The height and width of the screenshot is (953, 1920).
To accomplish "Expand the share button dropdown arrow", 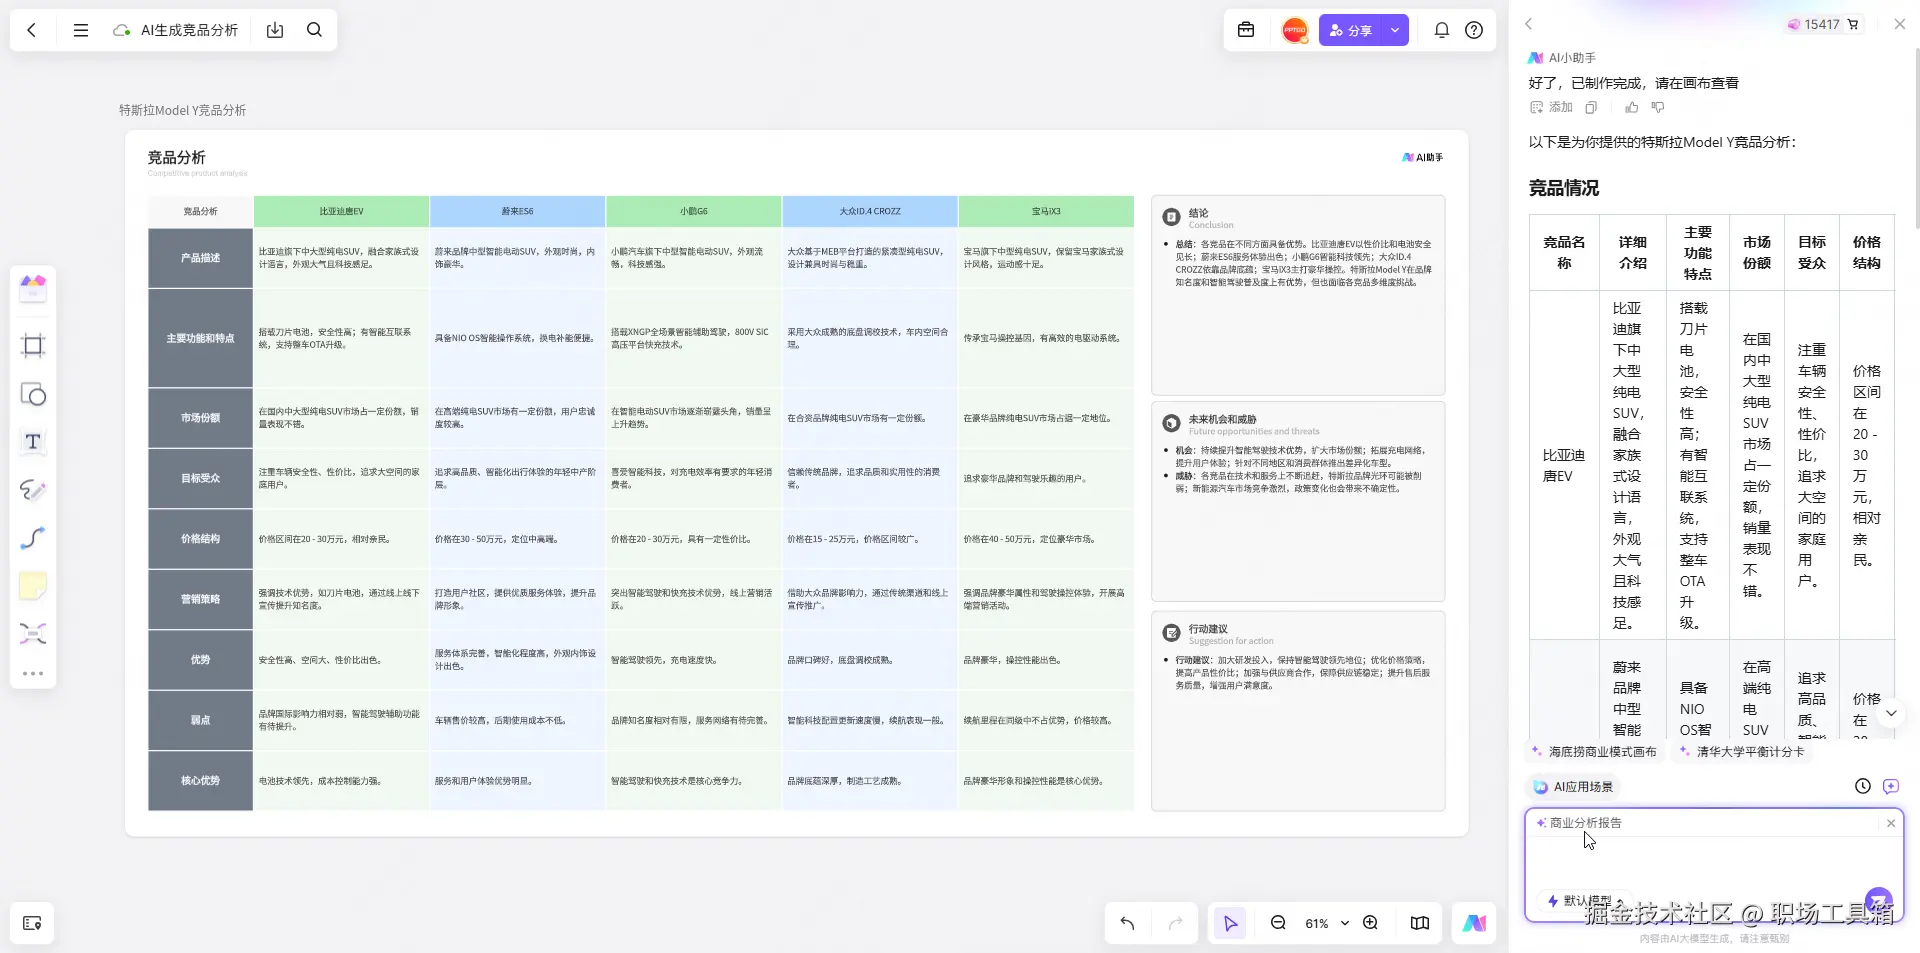I will tap(1395, 30).
